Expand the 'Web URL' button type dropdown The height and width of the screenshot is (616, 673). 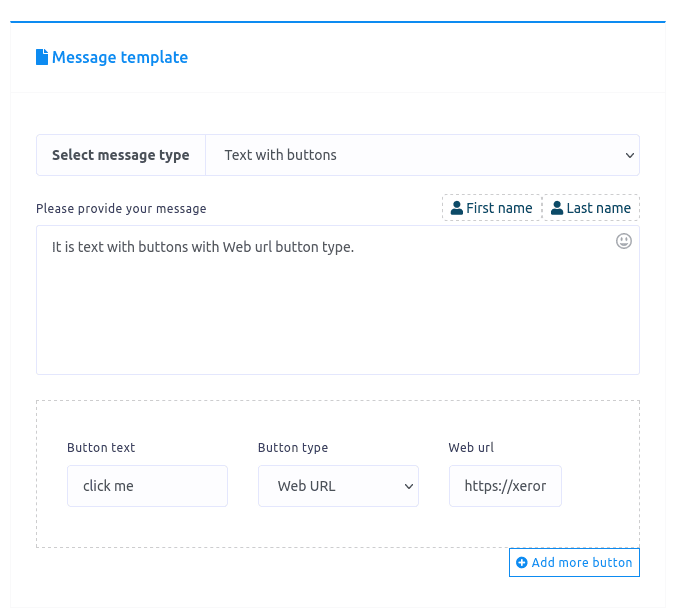pyautogui.click(x=338, y=486)
